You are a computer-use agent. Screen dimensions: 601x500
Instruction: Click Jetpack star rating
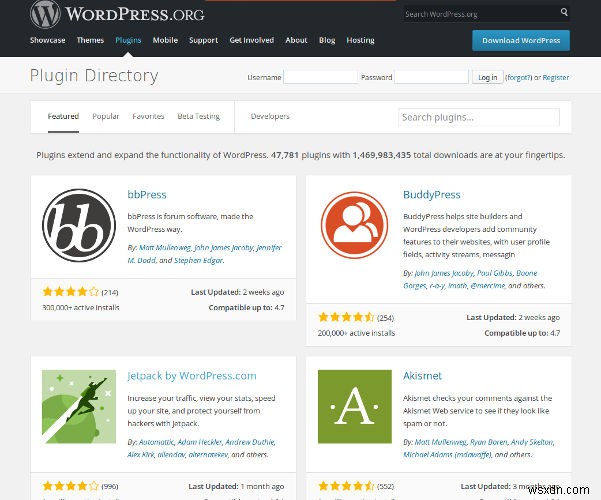pos(71,486)
